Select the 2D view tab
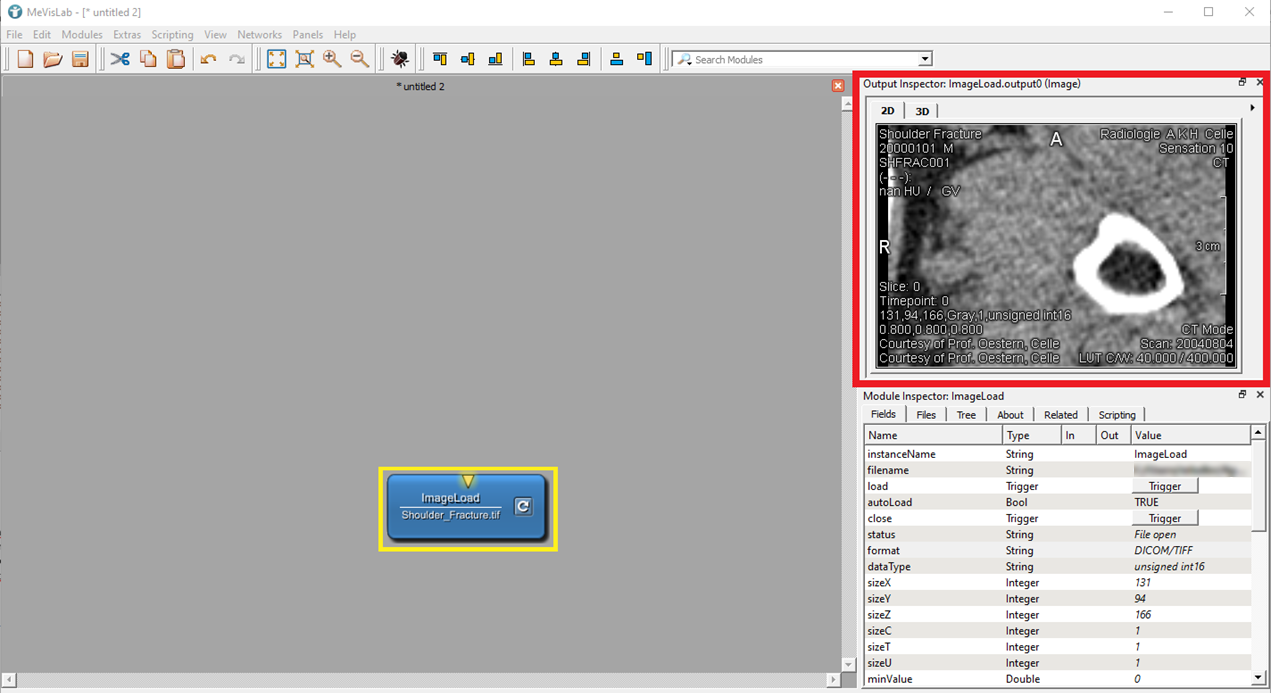 pyautogui.click(x=887, y=111)
